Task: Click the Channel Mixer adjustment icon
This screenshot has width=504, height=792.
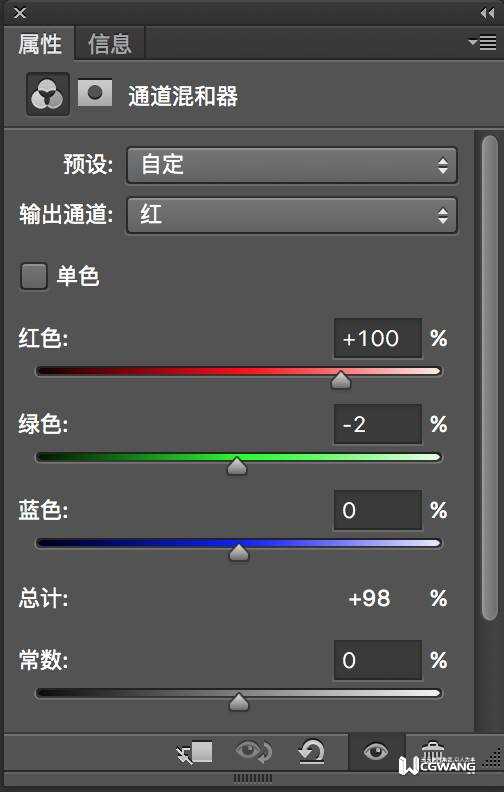Action: (x=47, y=94)
